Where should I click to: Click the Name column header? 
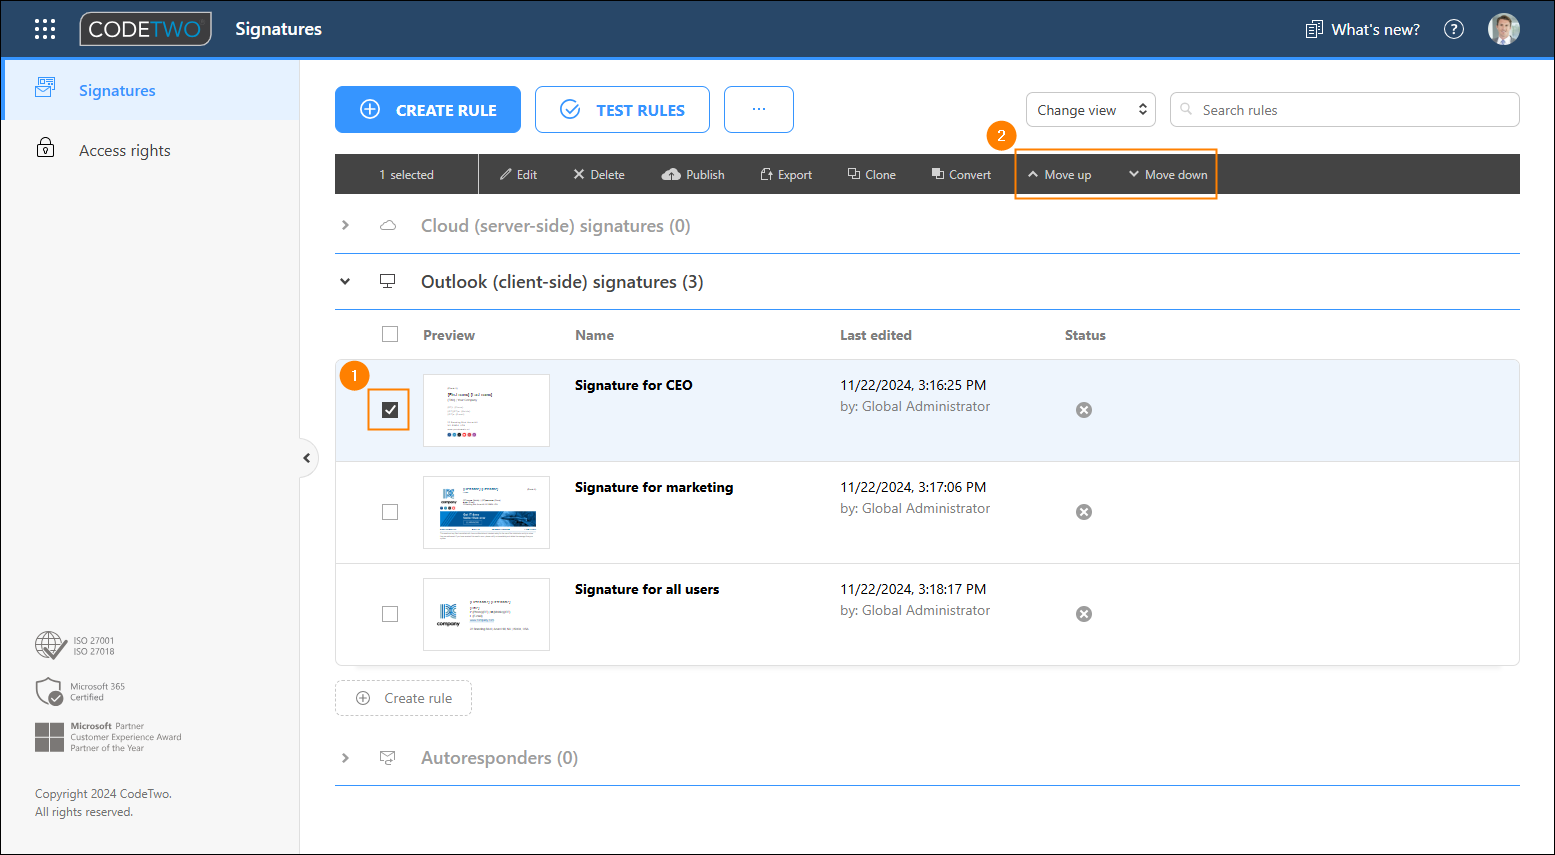(x=594, y=335)
